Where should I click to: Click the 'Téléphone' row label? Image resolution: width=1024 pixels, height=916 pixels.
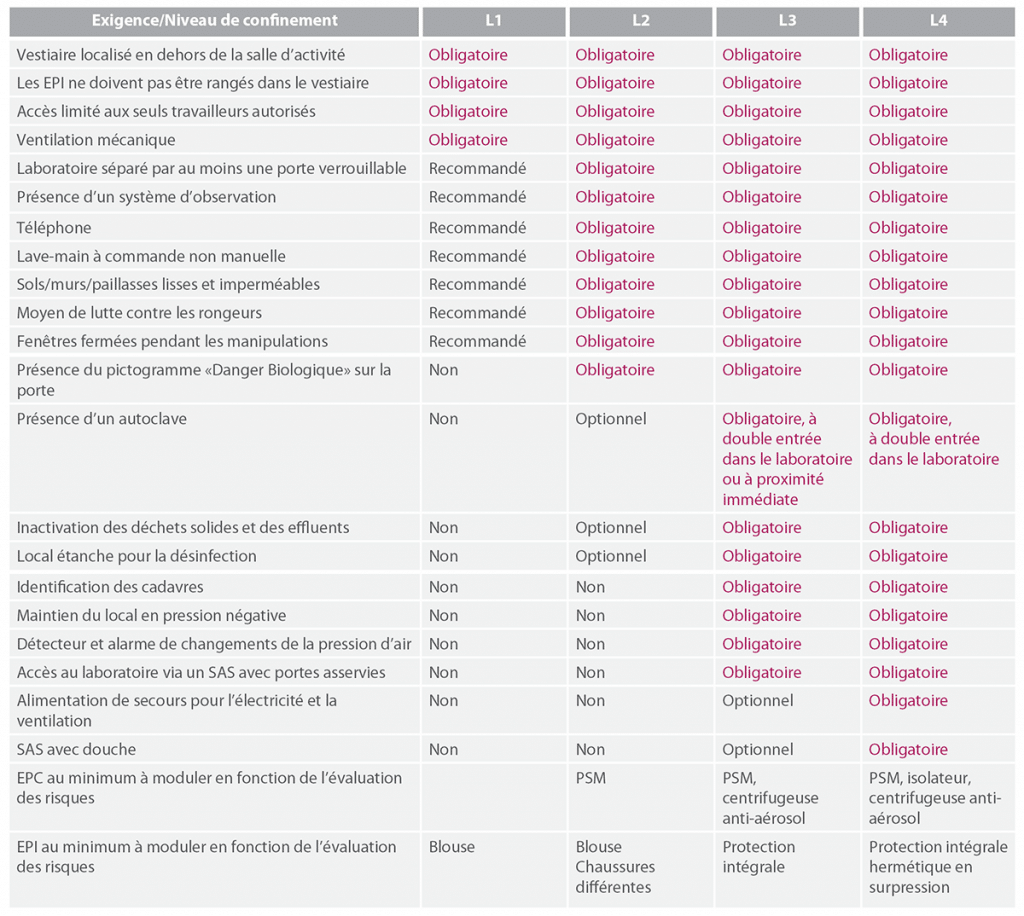coord(54,228)
